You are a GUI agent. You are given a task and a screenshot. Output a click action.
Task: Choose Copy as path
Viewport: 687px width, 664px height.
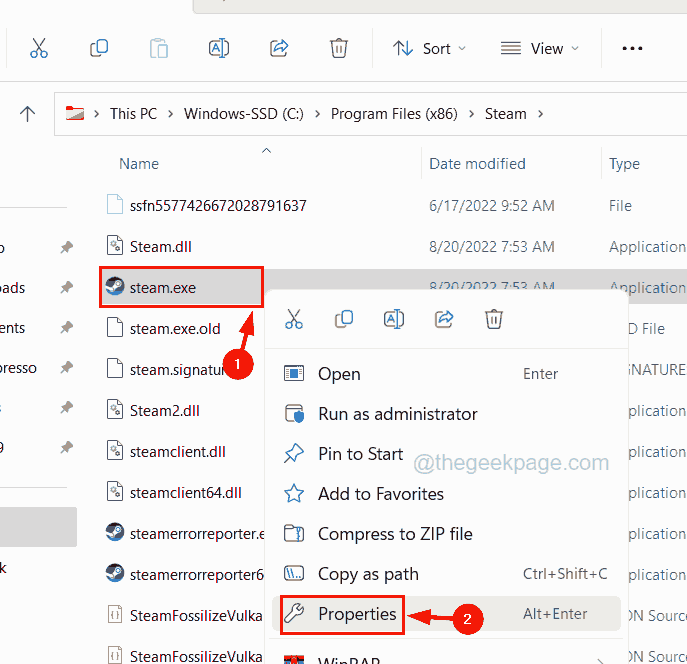pos(446,574)
